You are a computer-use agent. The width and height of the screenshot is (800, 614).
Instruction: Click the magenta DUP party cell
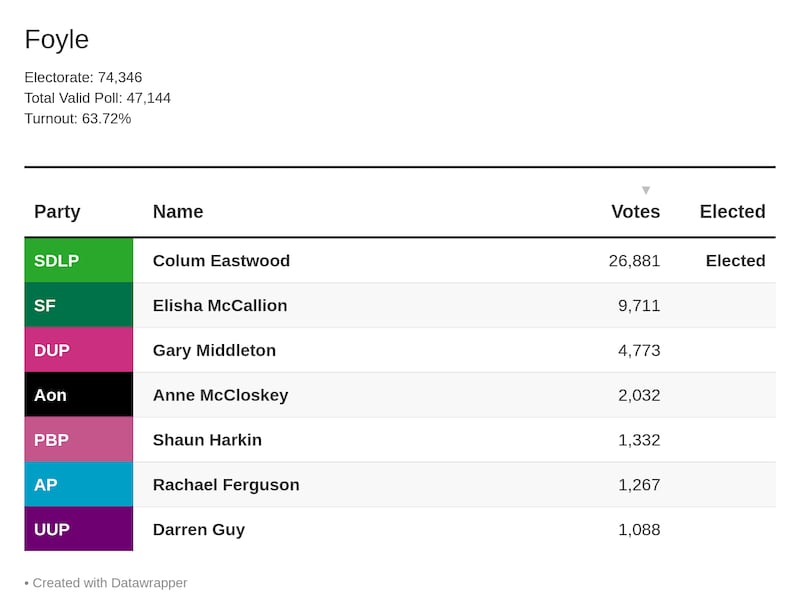(78, 351)
